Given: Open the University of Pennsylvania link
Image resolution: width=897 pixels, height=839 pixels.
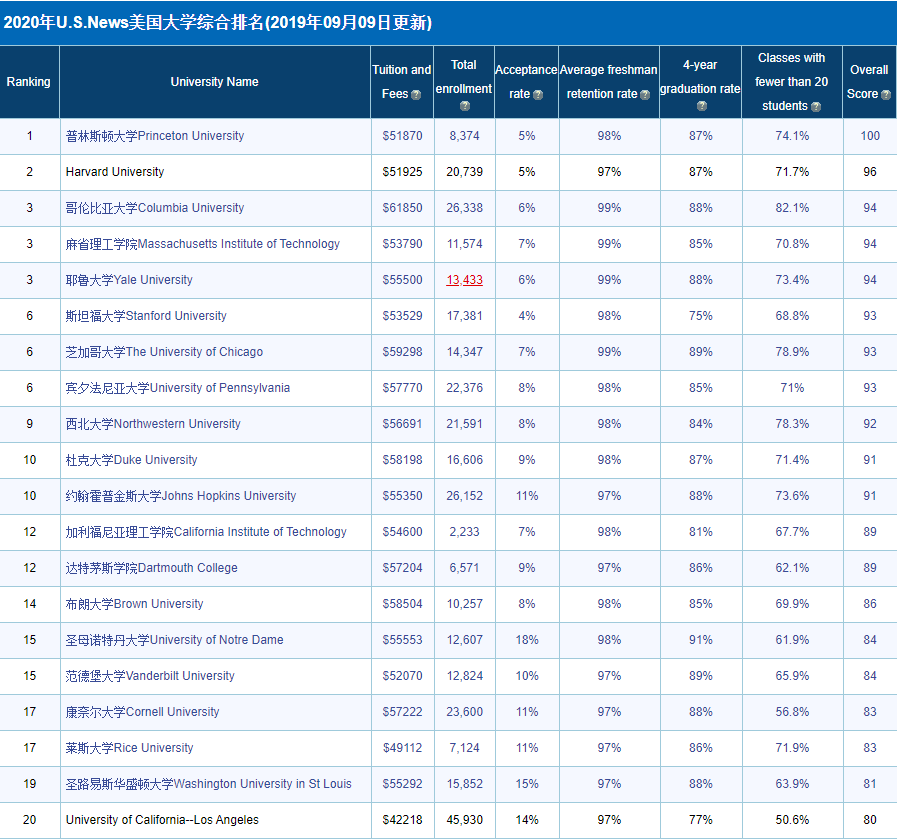Looking at the screenshot, I should (178, 388).
